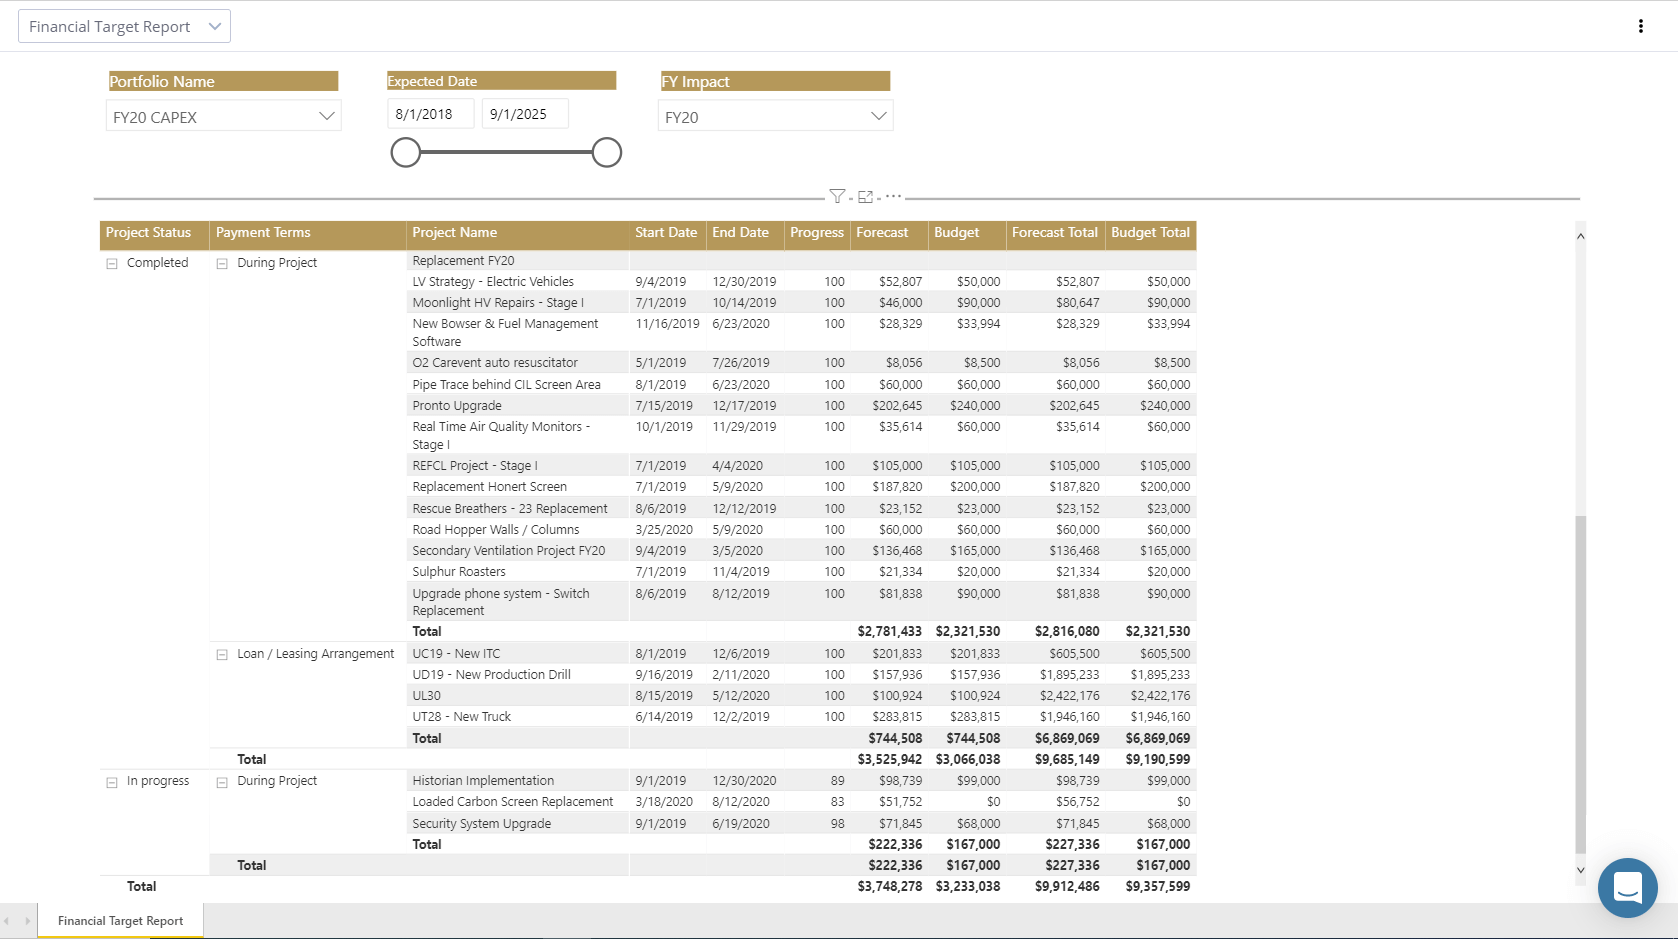Image resolution: width=1678 pixels, height=939 pixels.
Task: Open the Portfolio Name FY20 CAPEX dropdown
Action: pyautogui.click(x=223, y=116)
